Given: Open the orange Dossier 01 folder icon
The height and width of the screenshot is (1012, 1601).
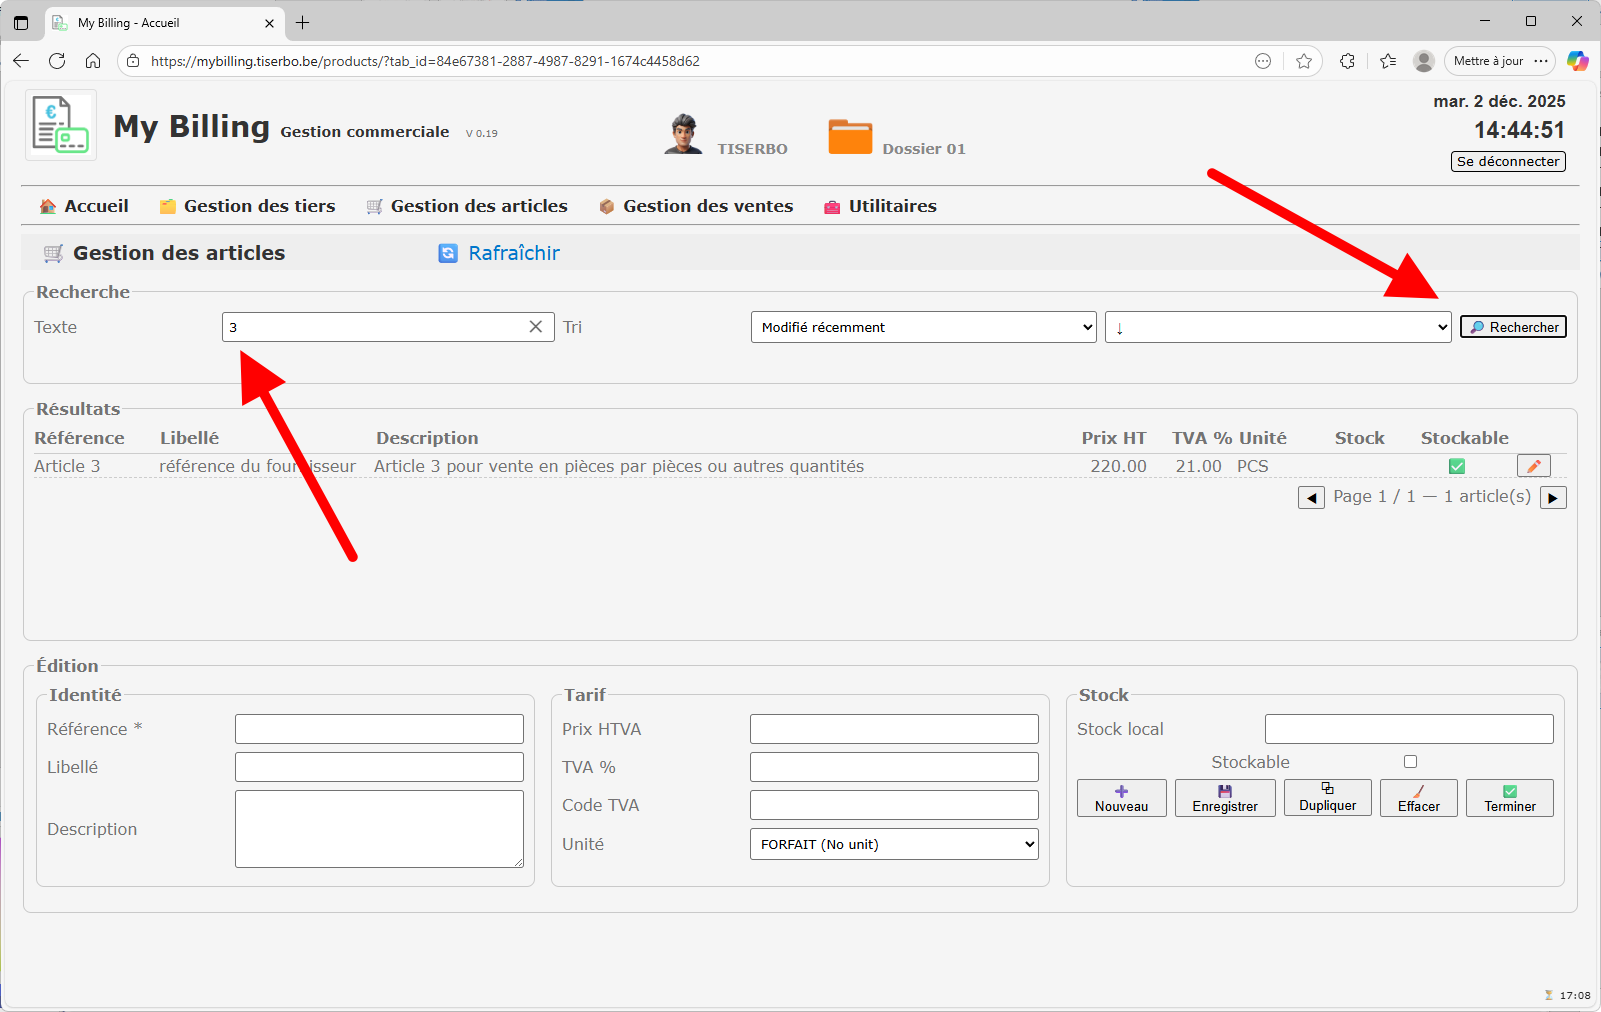Looking at the screenshot, I should point(850,136).
